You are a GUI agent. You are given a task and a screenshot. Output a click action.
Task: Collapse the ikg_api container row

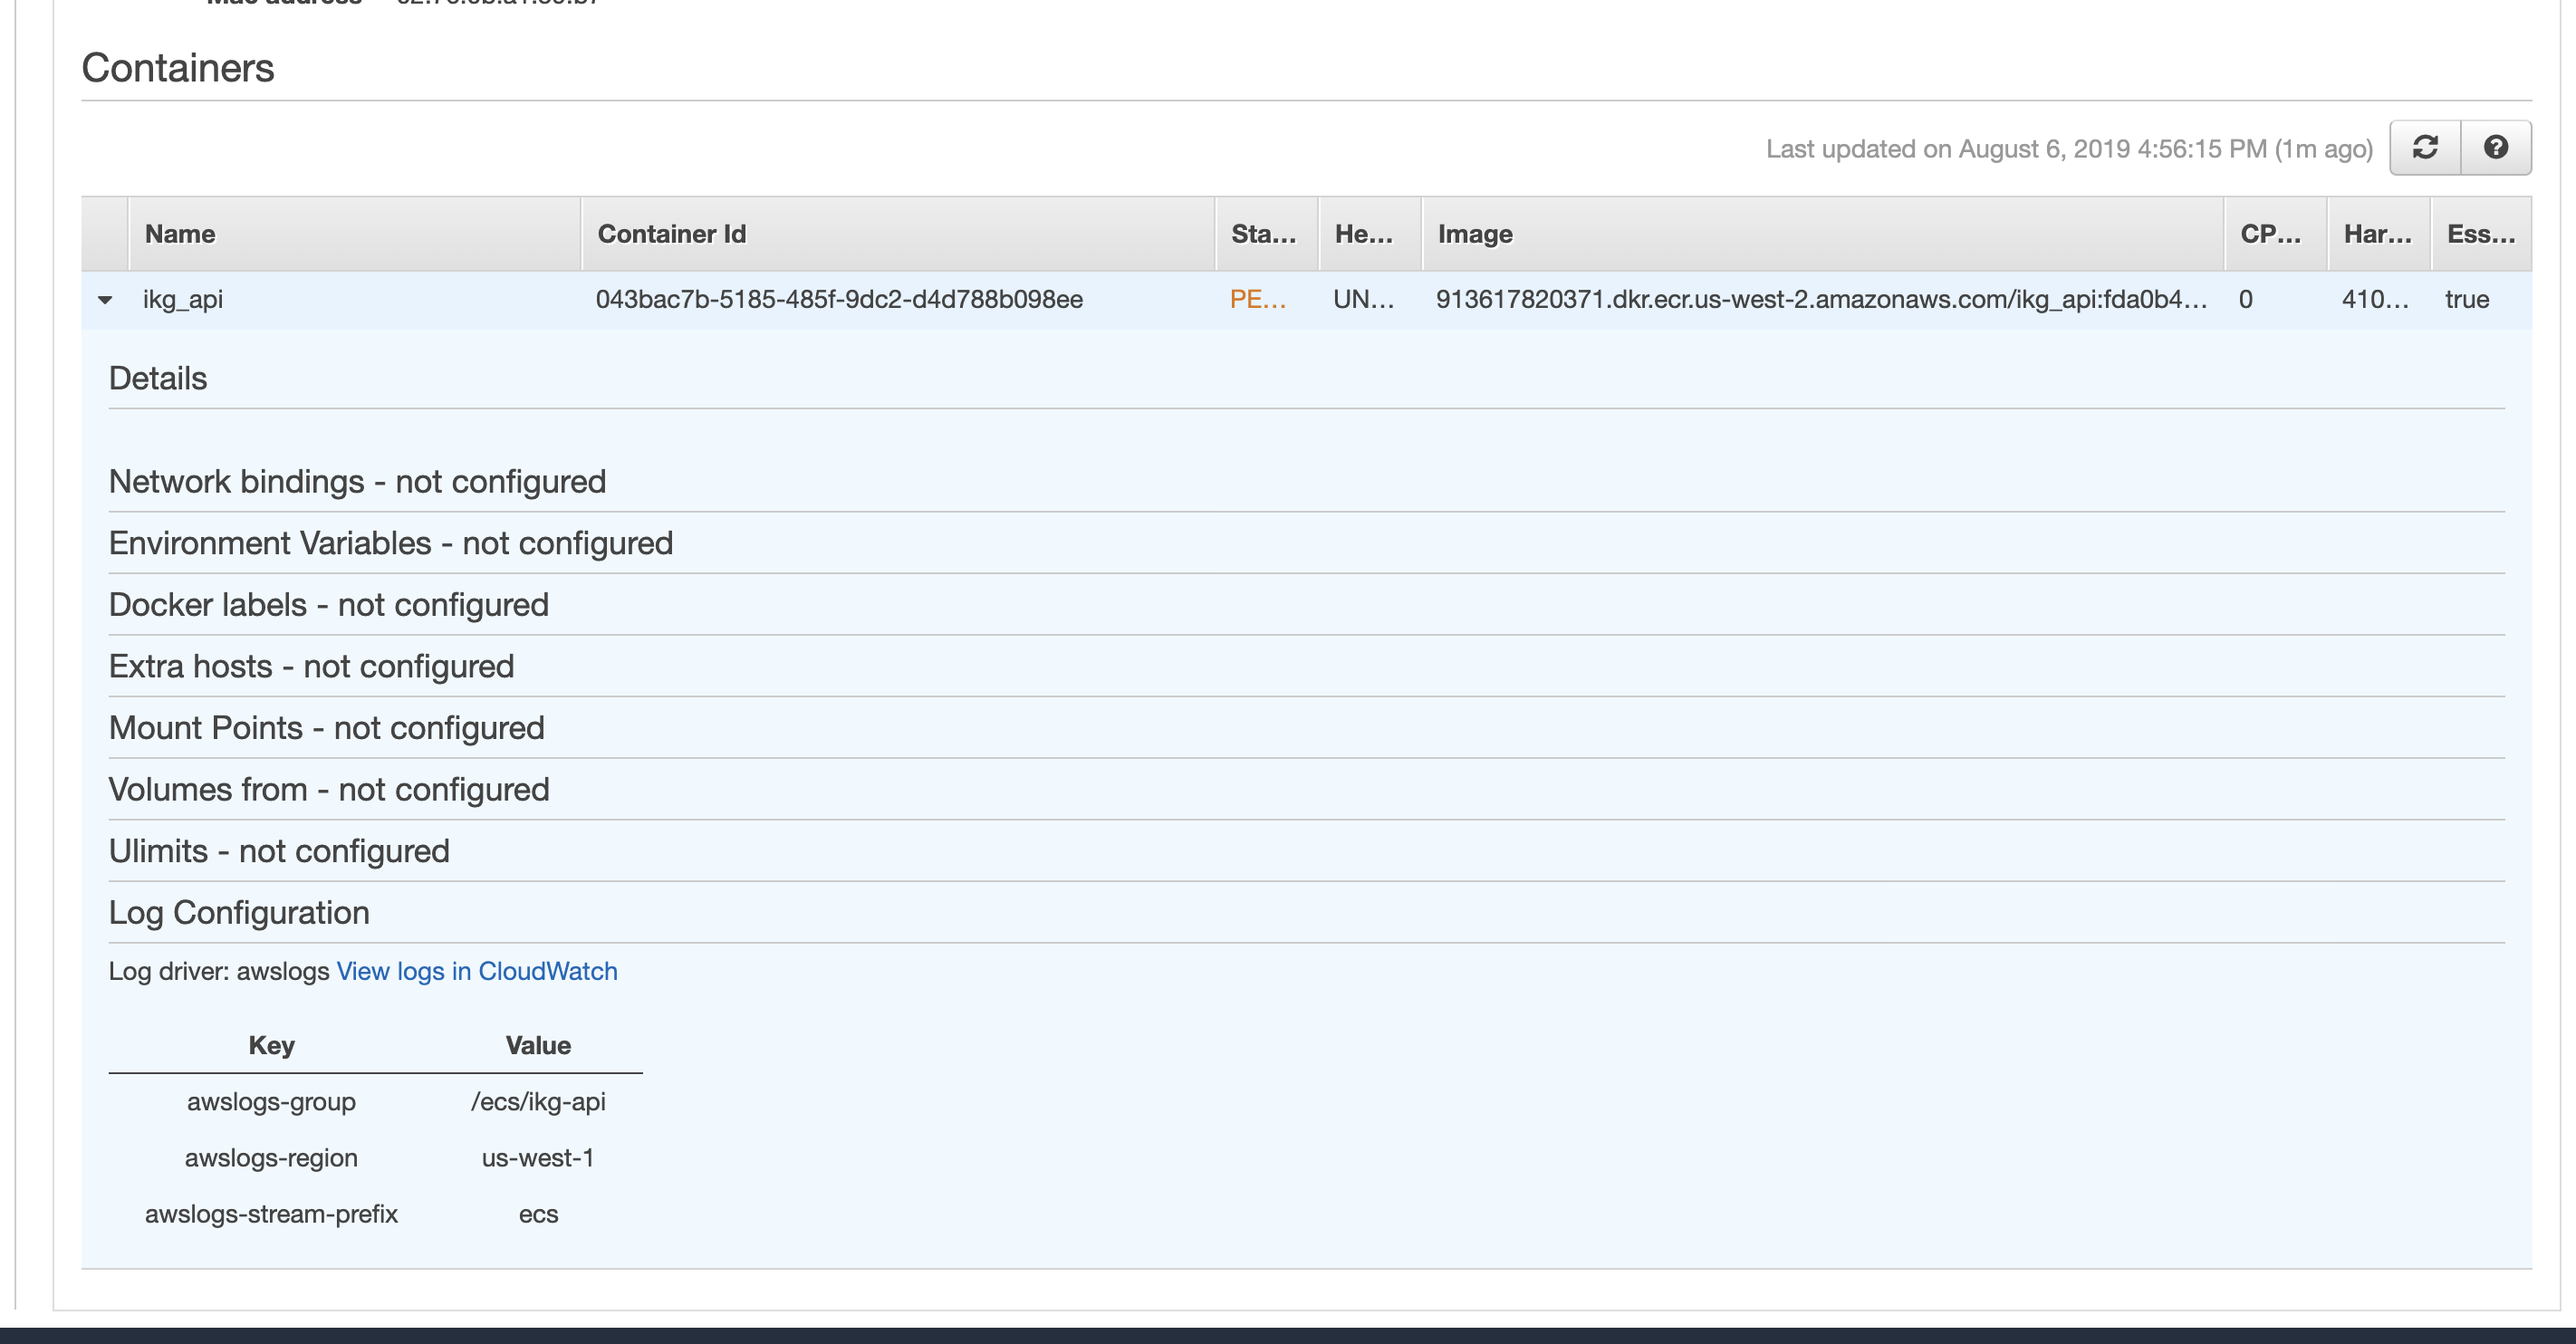(x=105, y=300)
